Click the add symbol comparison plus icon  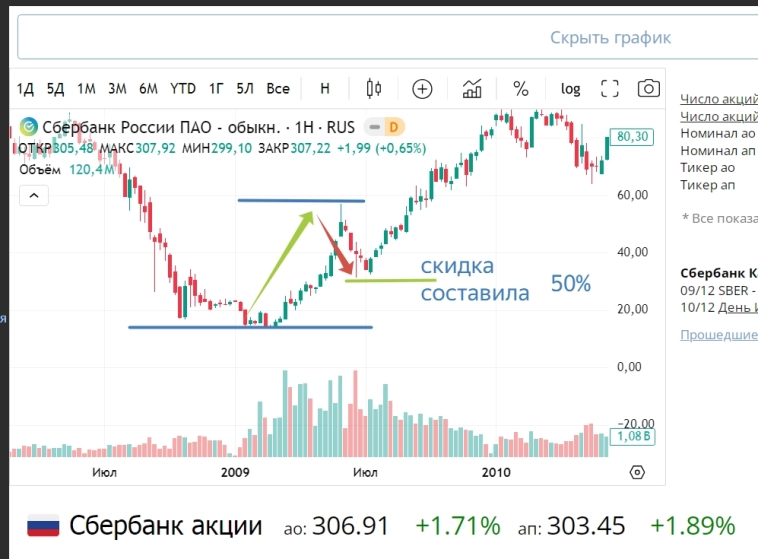(422, 88)
